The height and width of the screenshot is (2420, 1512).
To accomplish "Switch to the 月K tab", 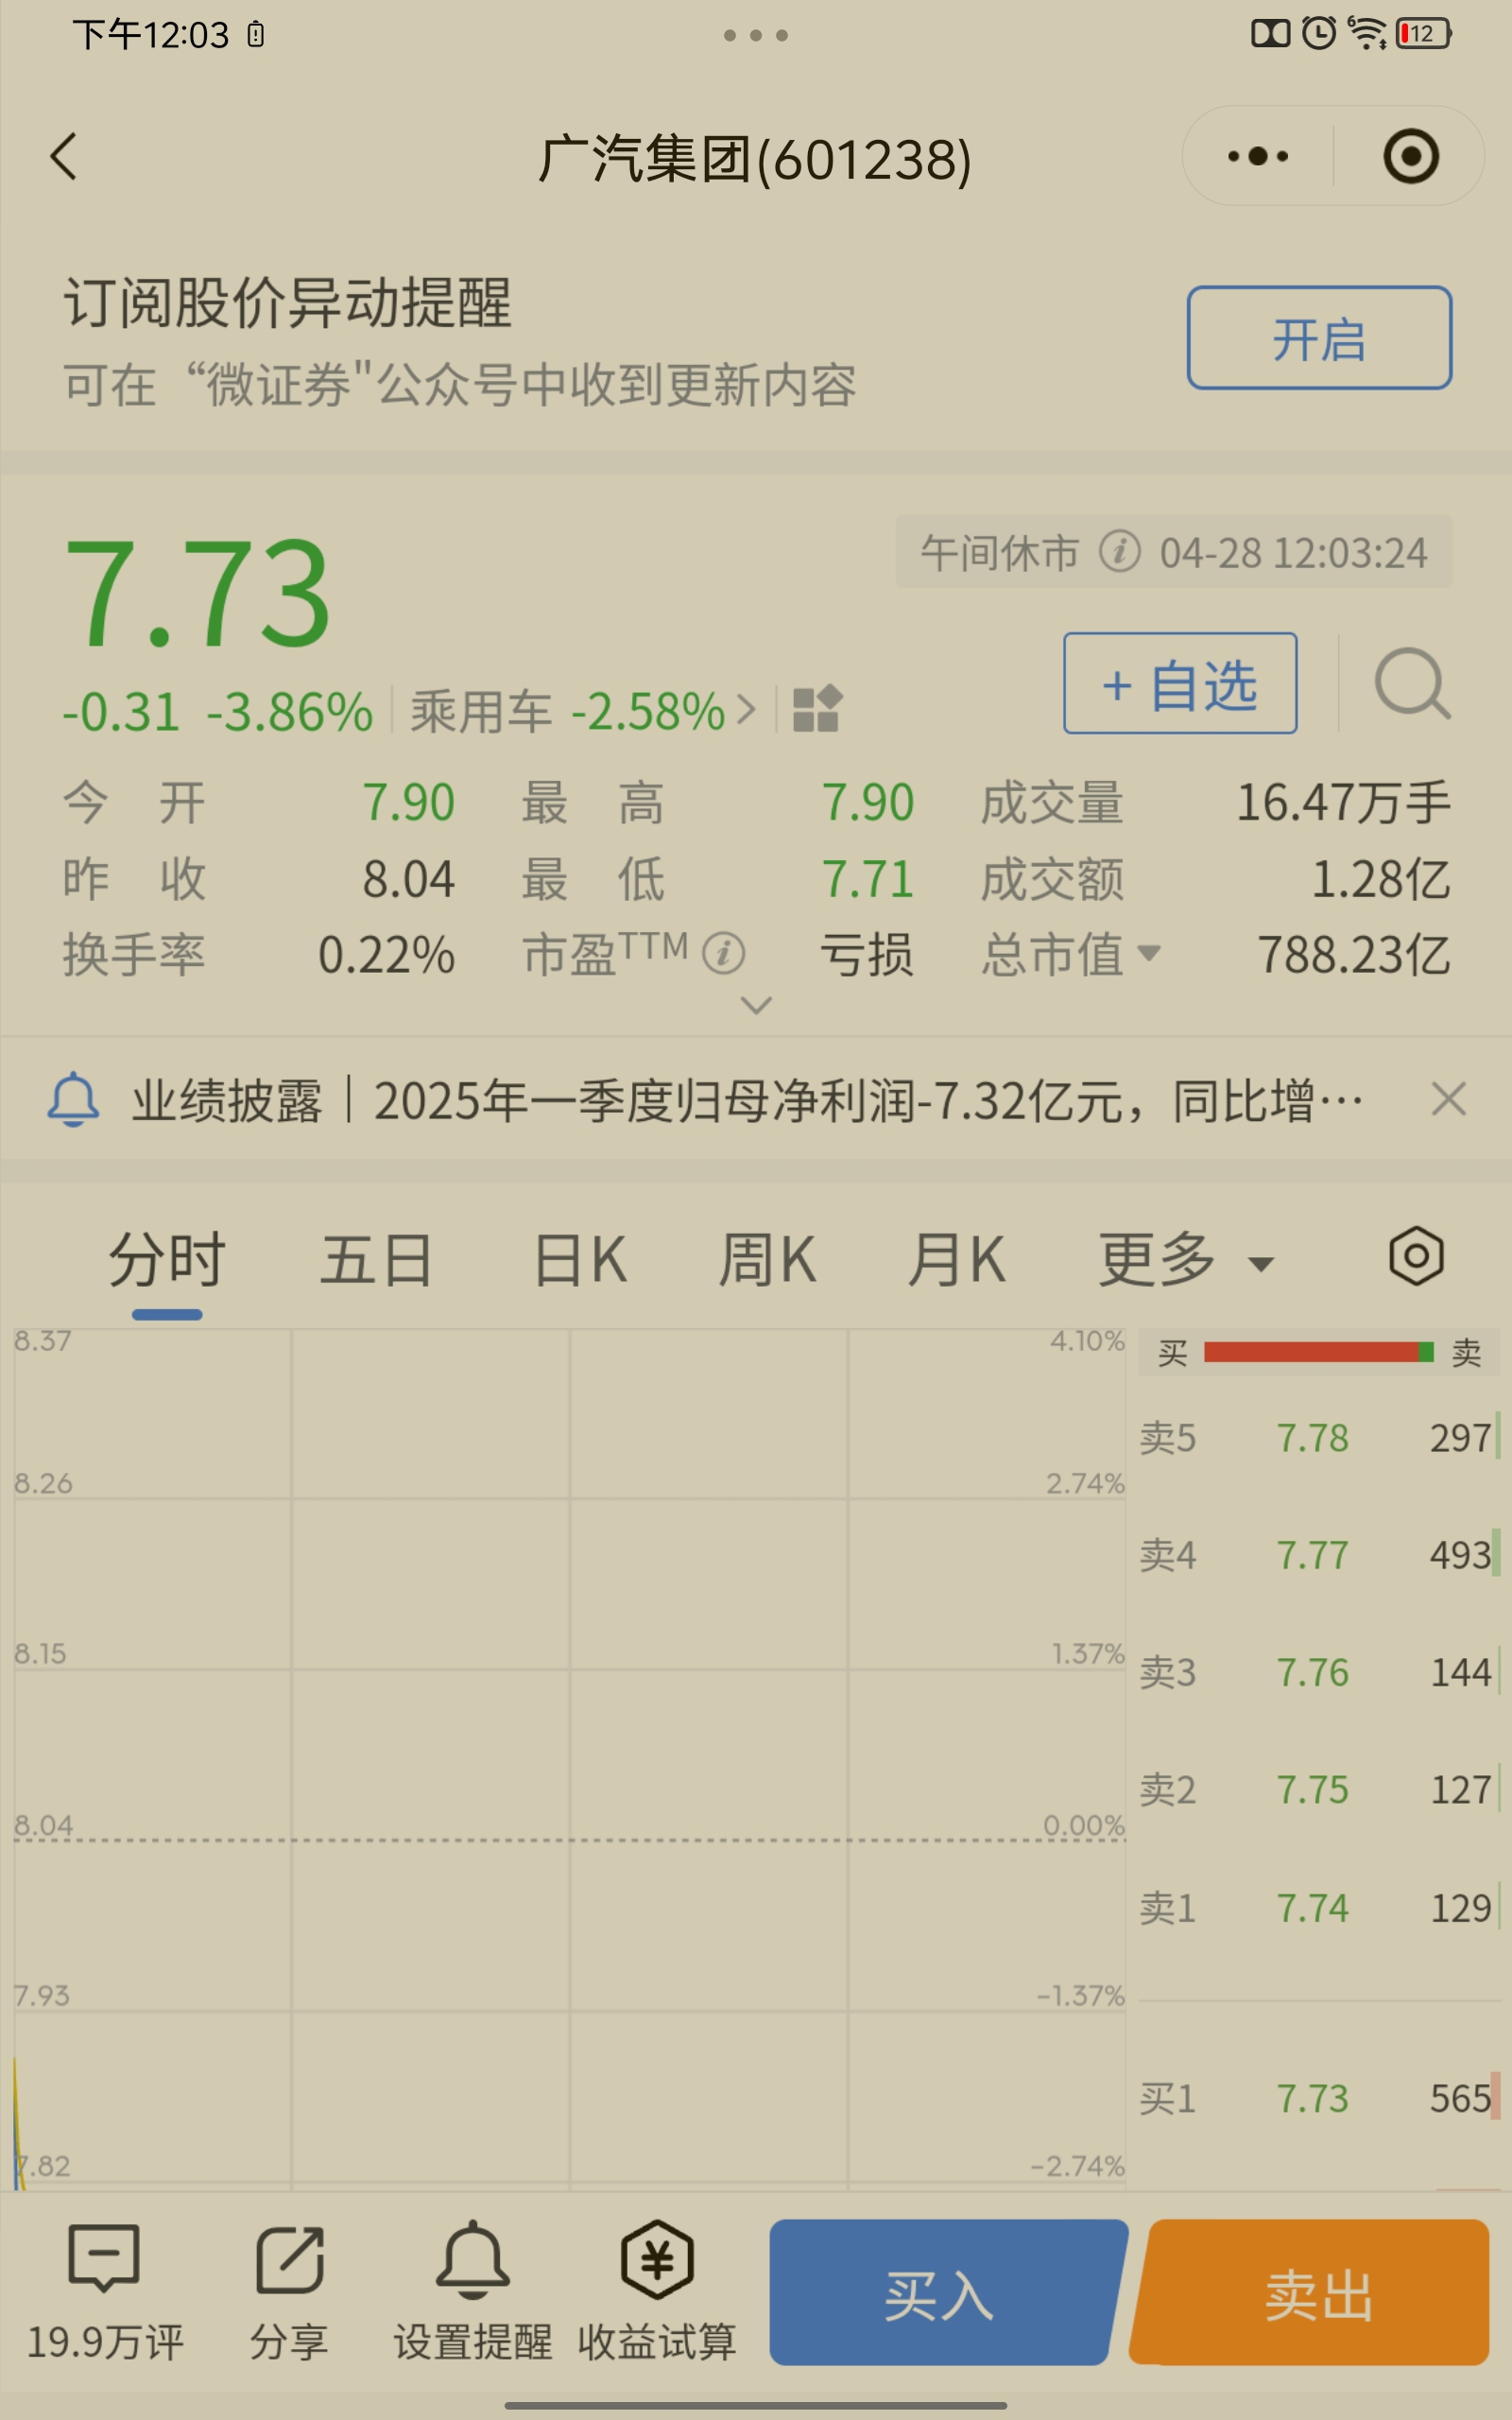I will (x=956, y=1259).
